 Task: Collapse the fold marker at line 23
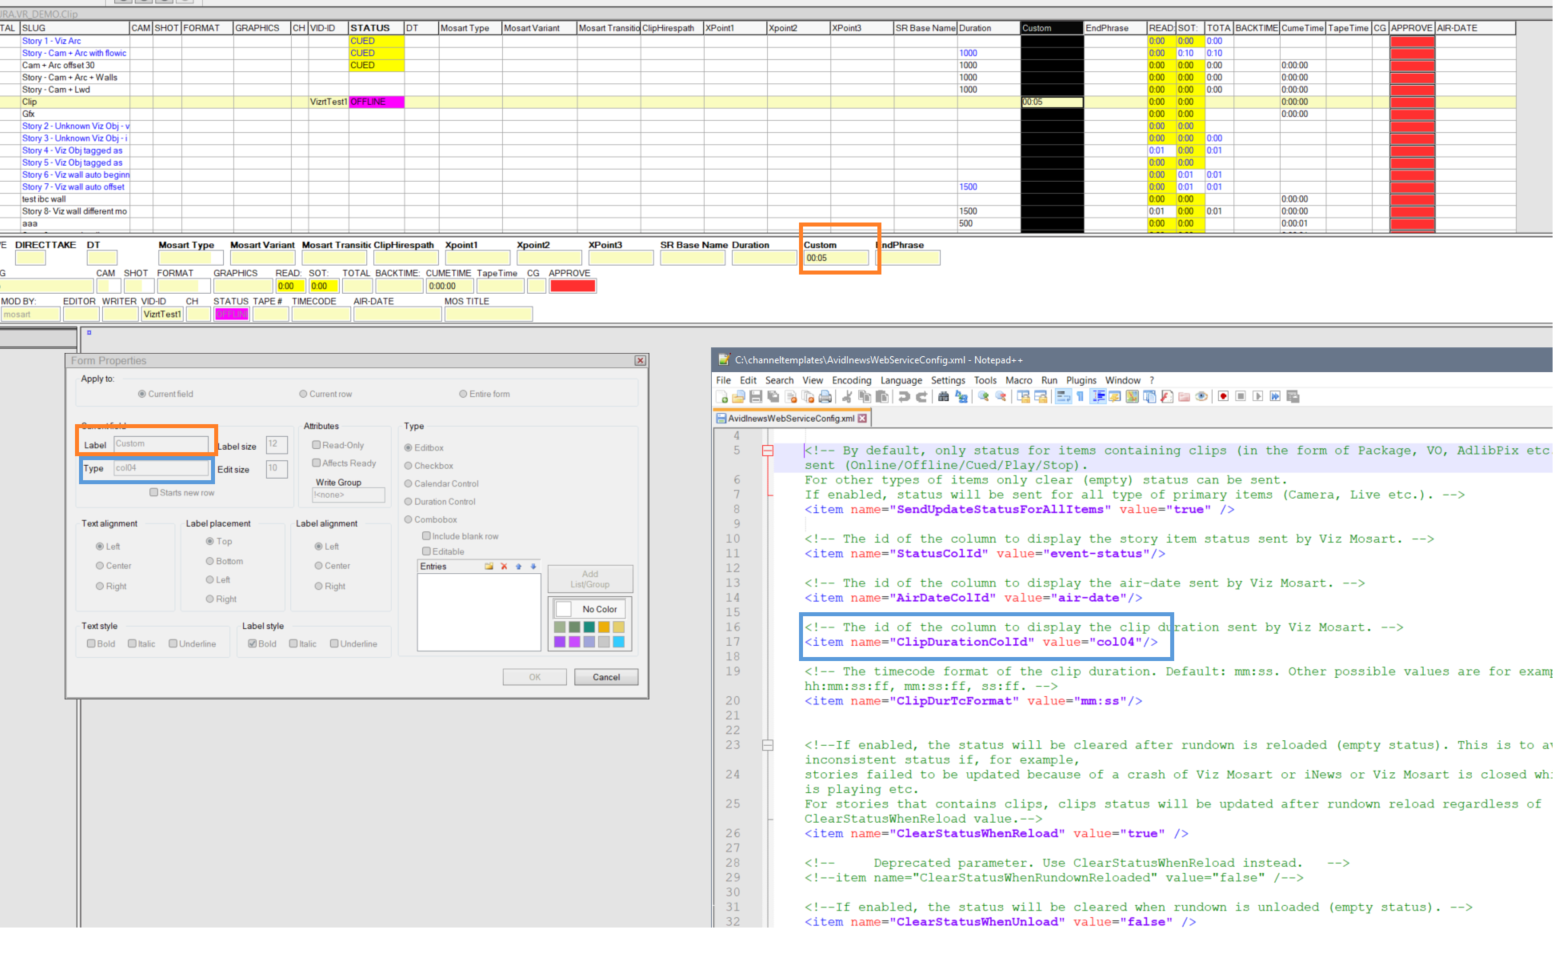tap(767, 745)
